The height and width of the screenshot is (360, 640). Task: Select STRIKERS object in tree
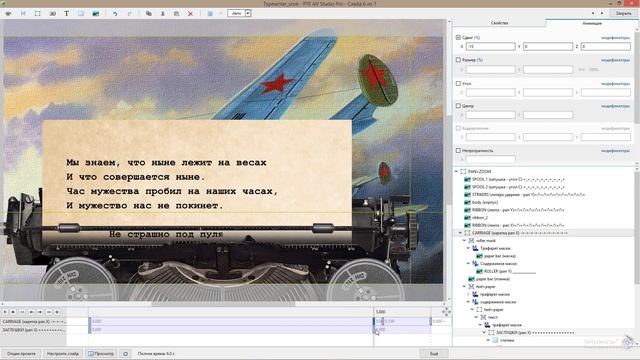coord(528,195)
